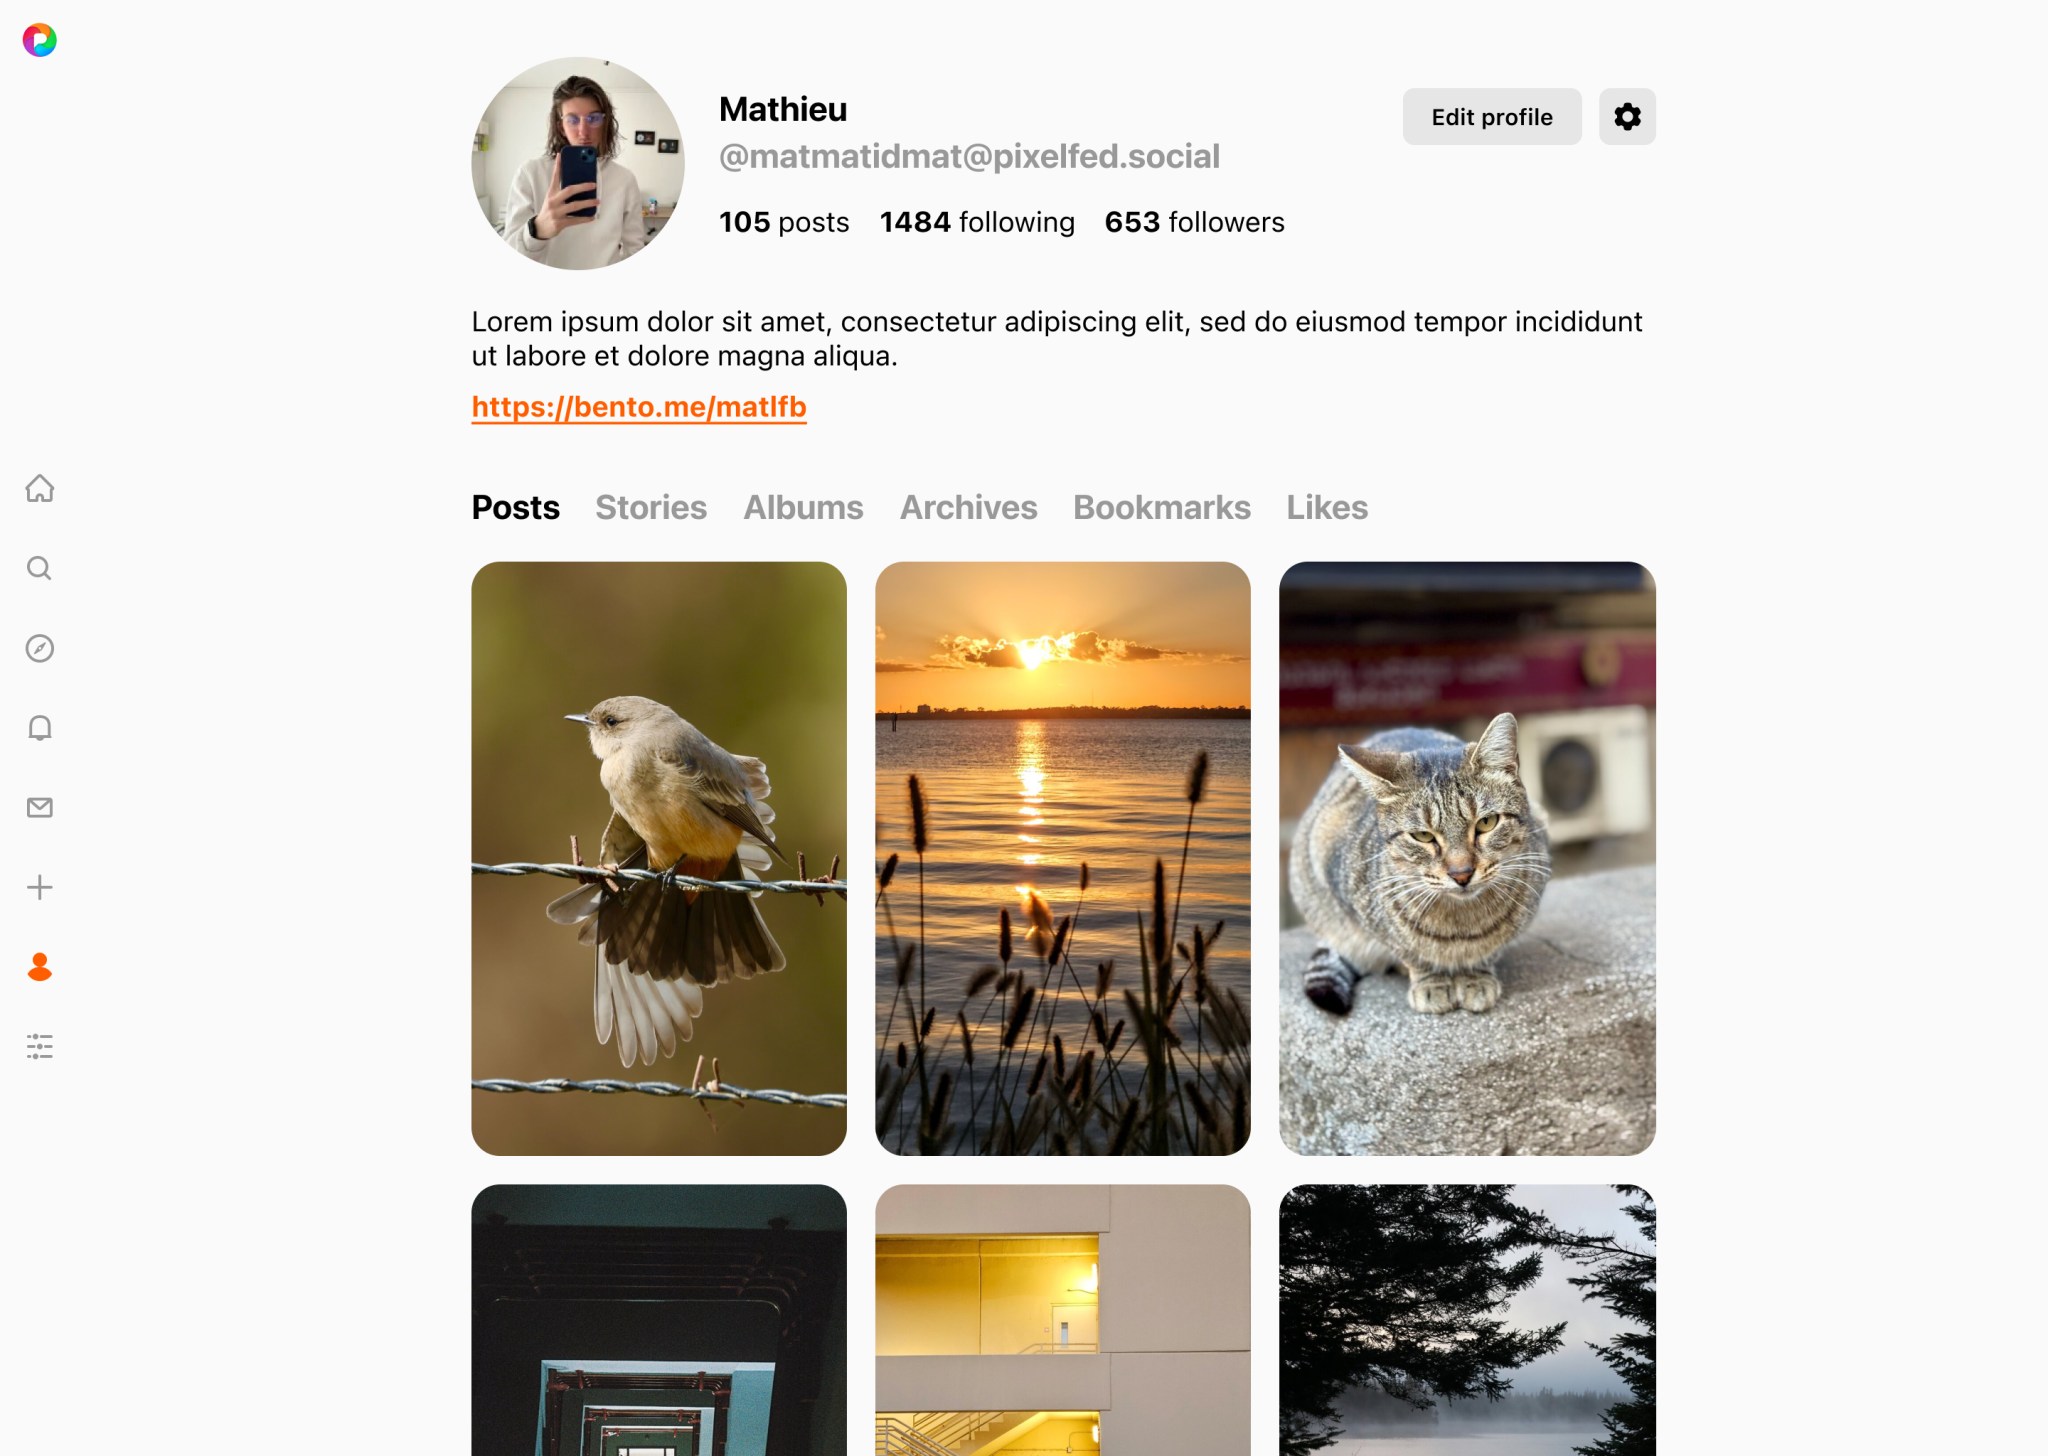Open the Bookmarks tab
This screenshot has width=2048, height=1456.
pos(1162,508)
